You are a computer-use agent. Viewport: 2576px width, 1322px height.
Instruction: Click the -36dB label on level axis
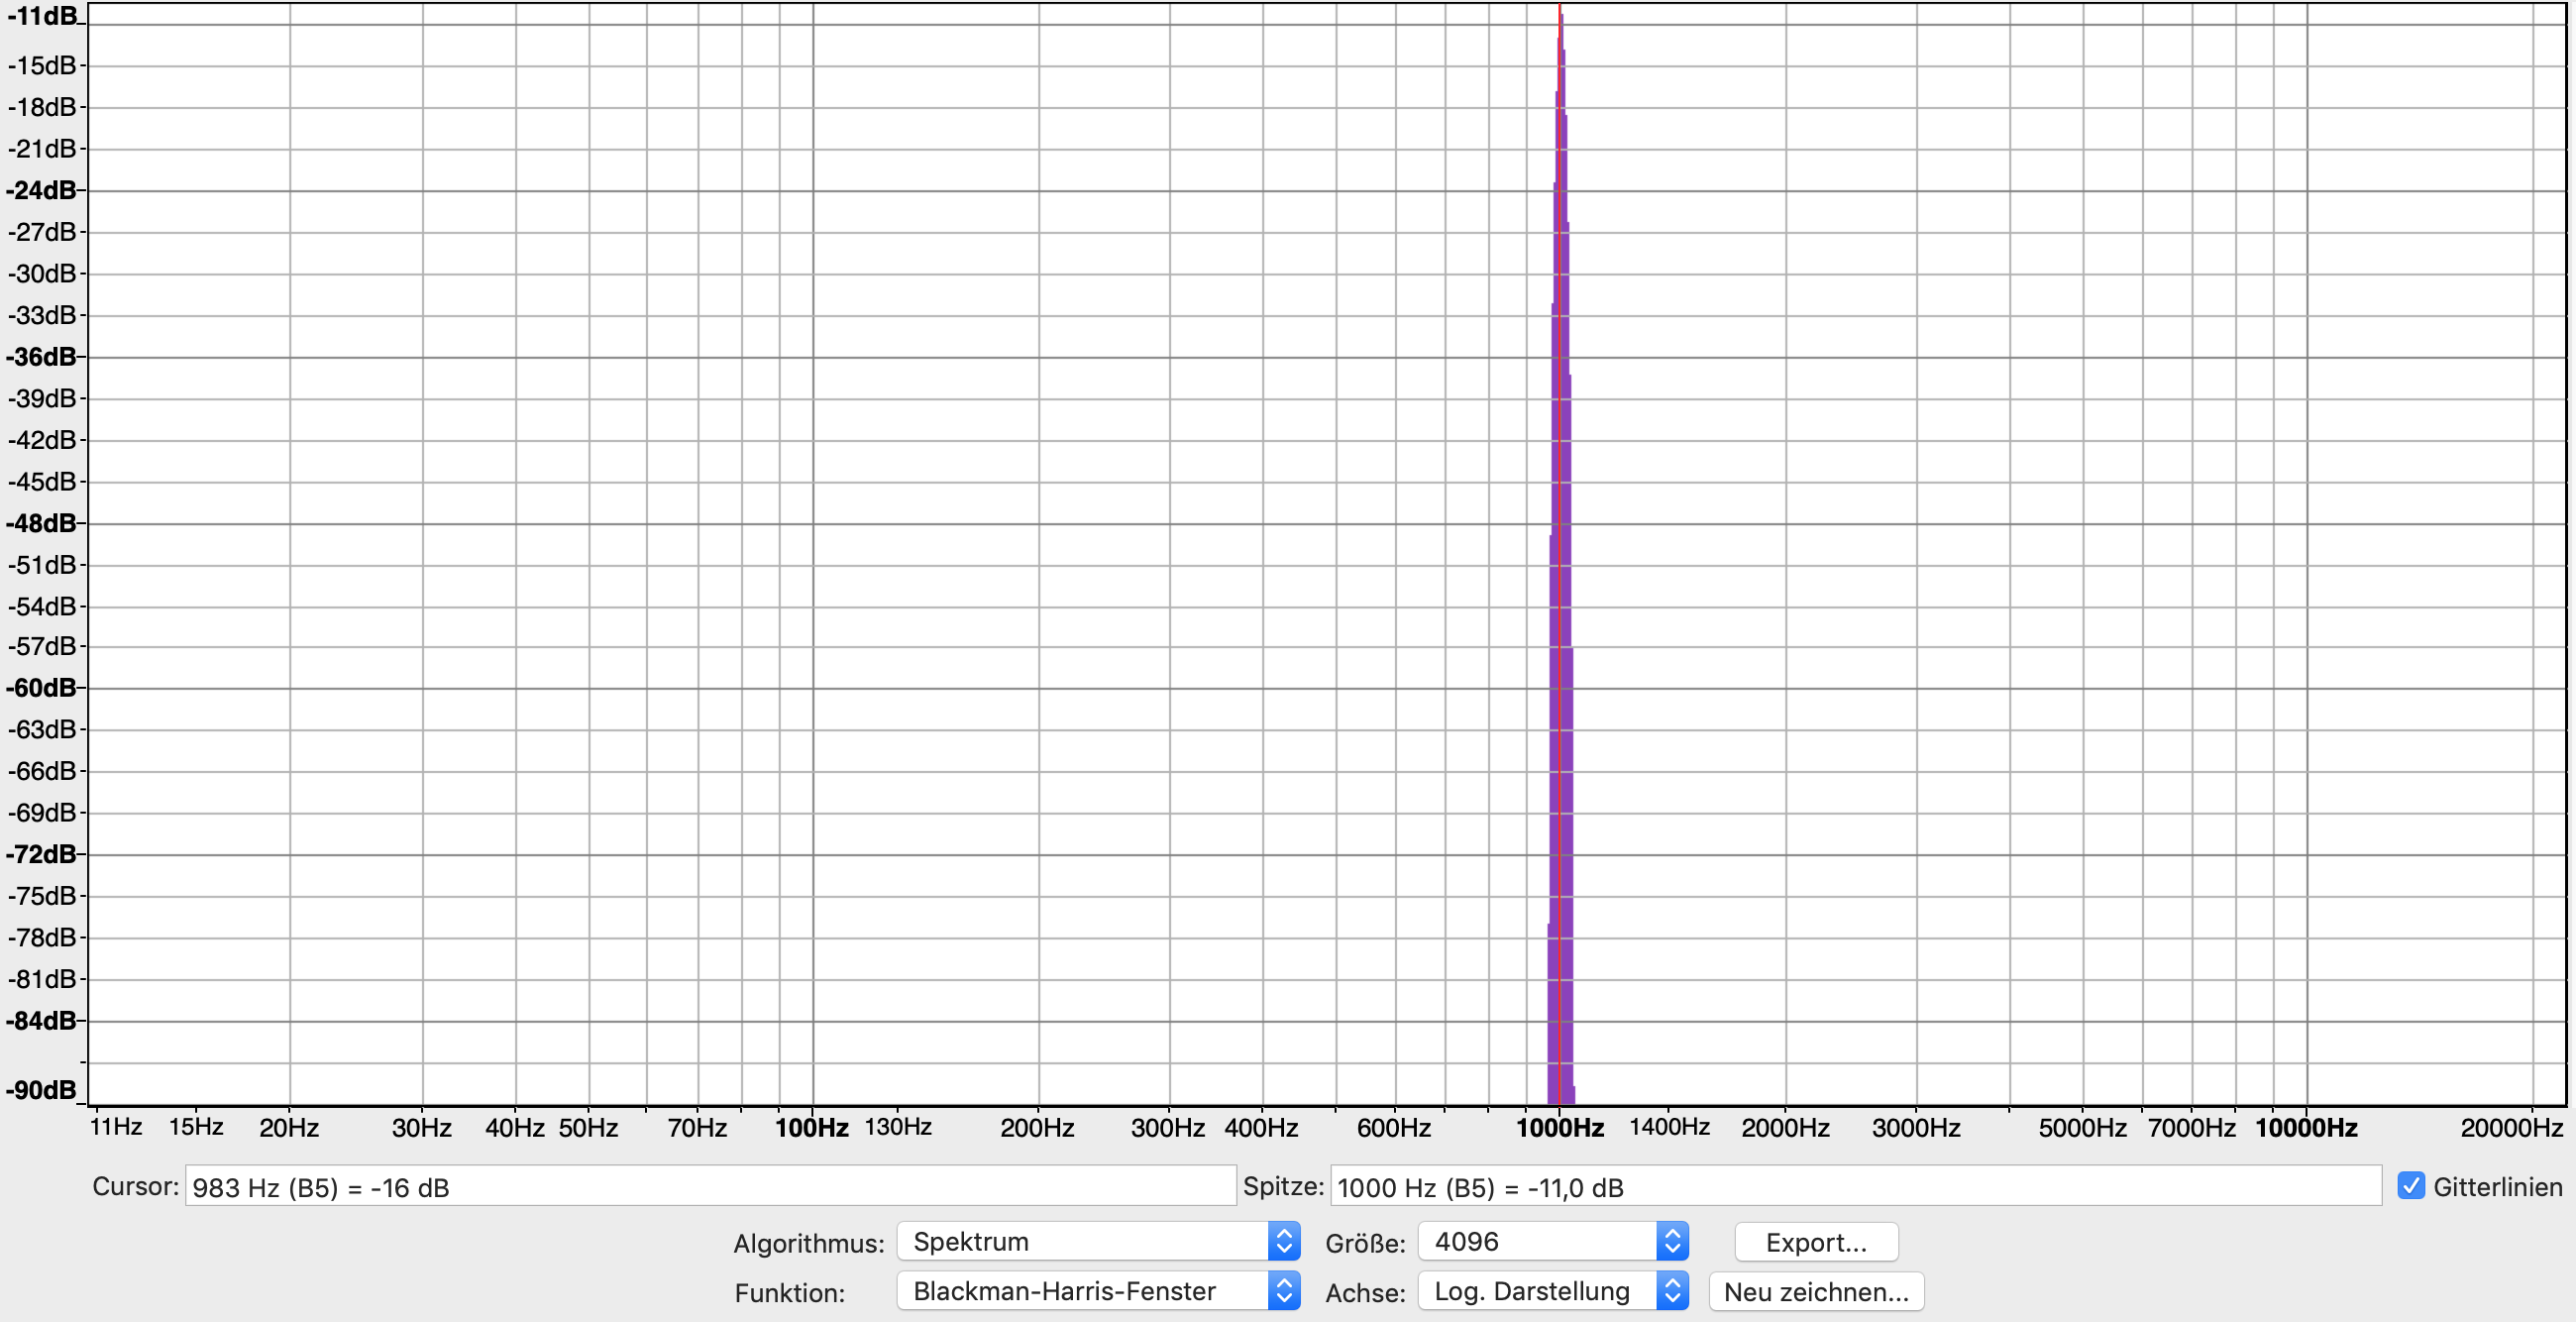41,357
